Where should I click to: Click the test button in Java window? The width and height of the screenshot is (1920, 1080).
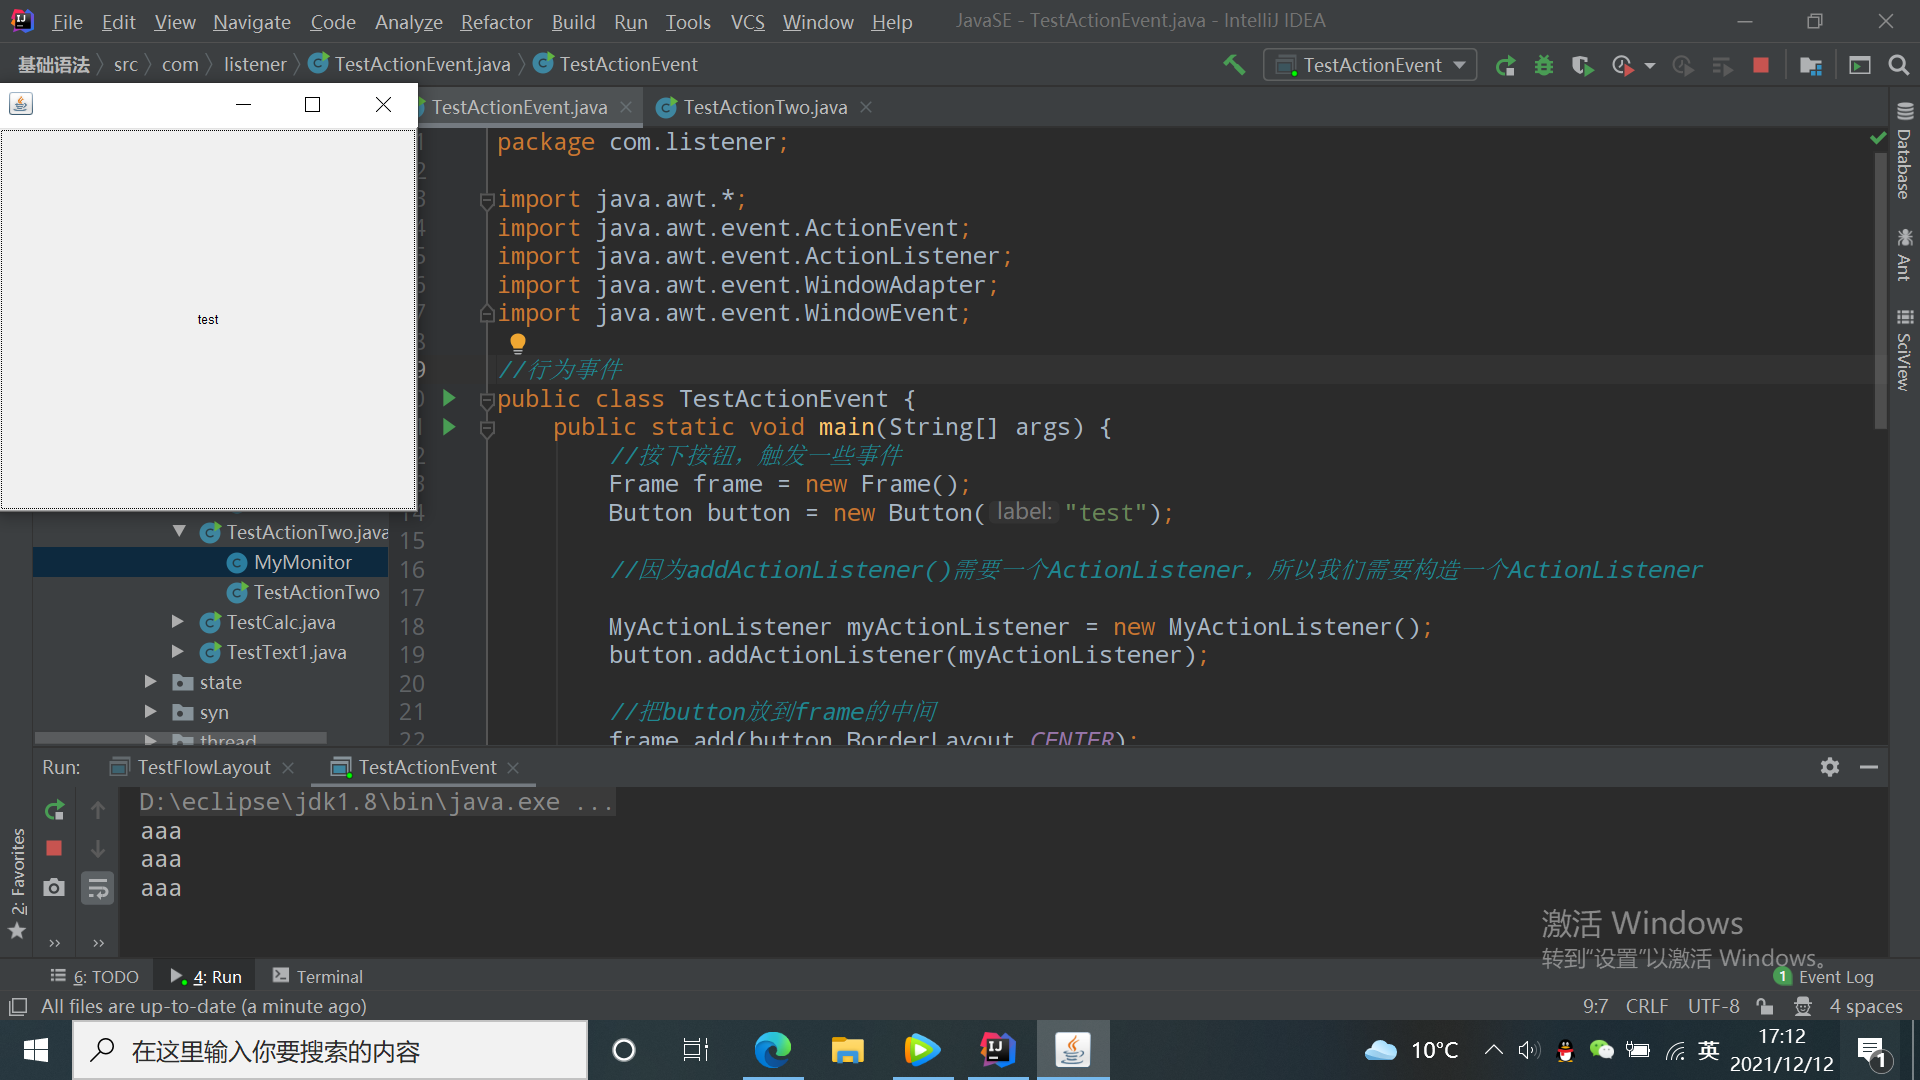tap(208, 320)
